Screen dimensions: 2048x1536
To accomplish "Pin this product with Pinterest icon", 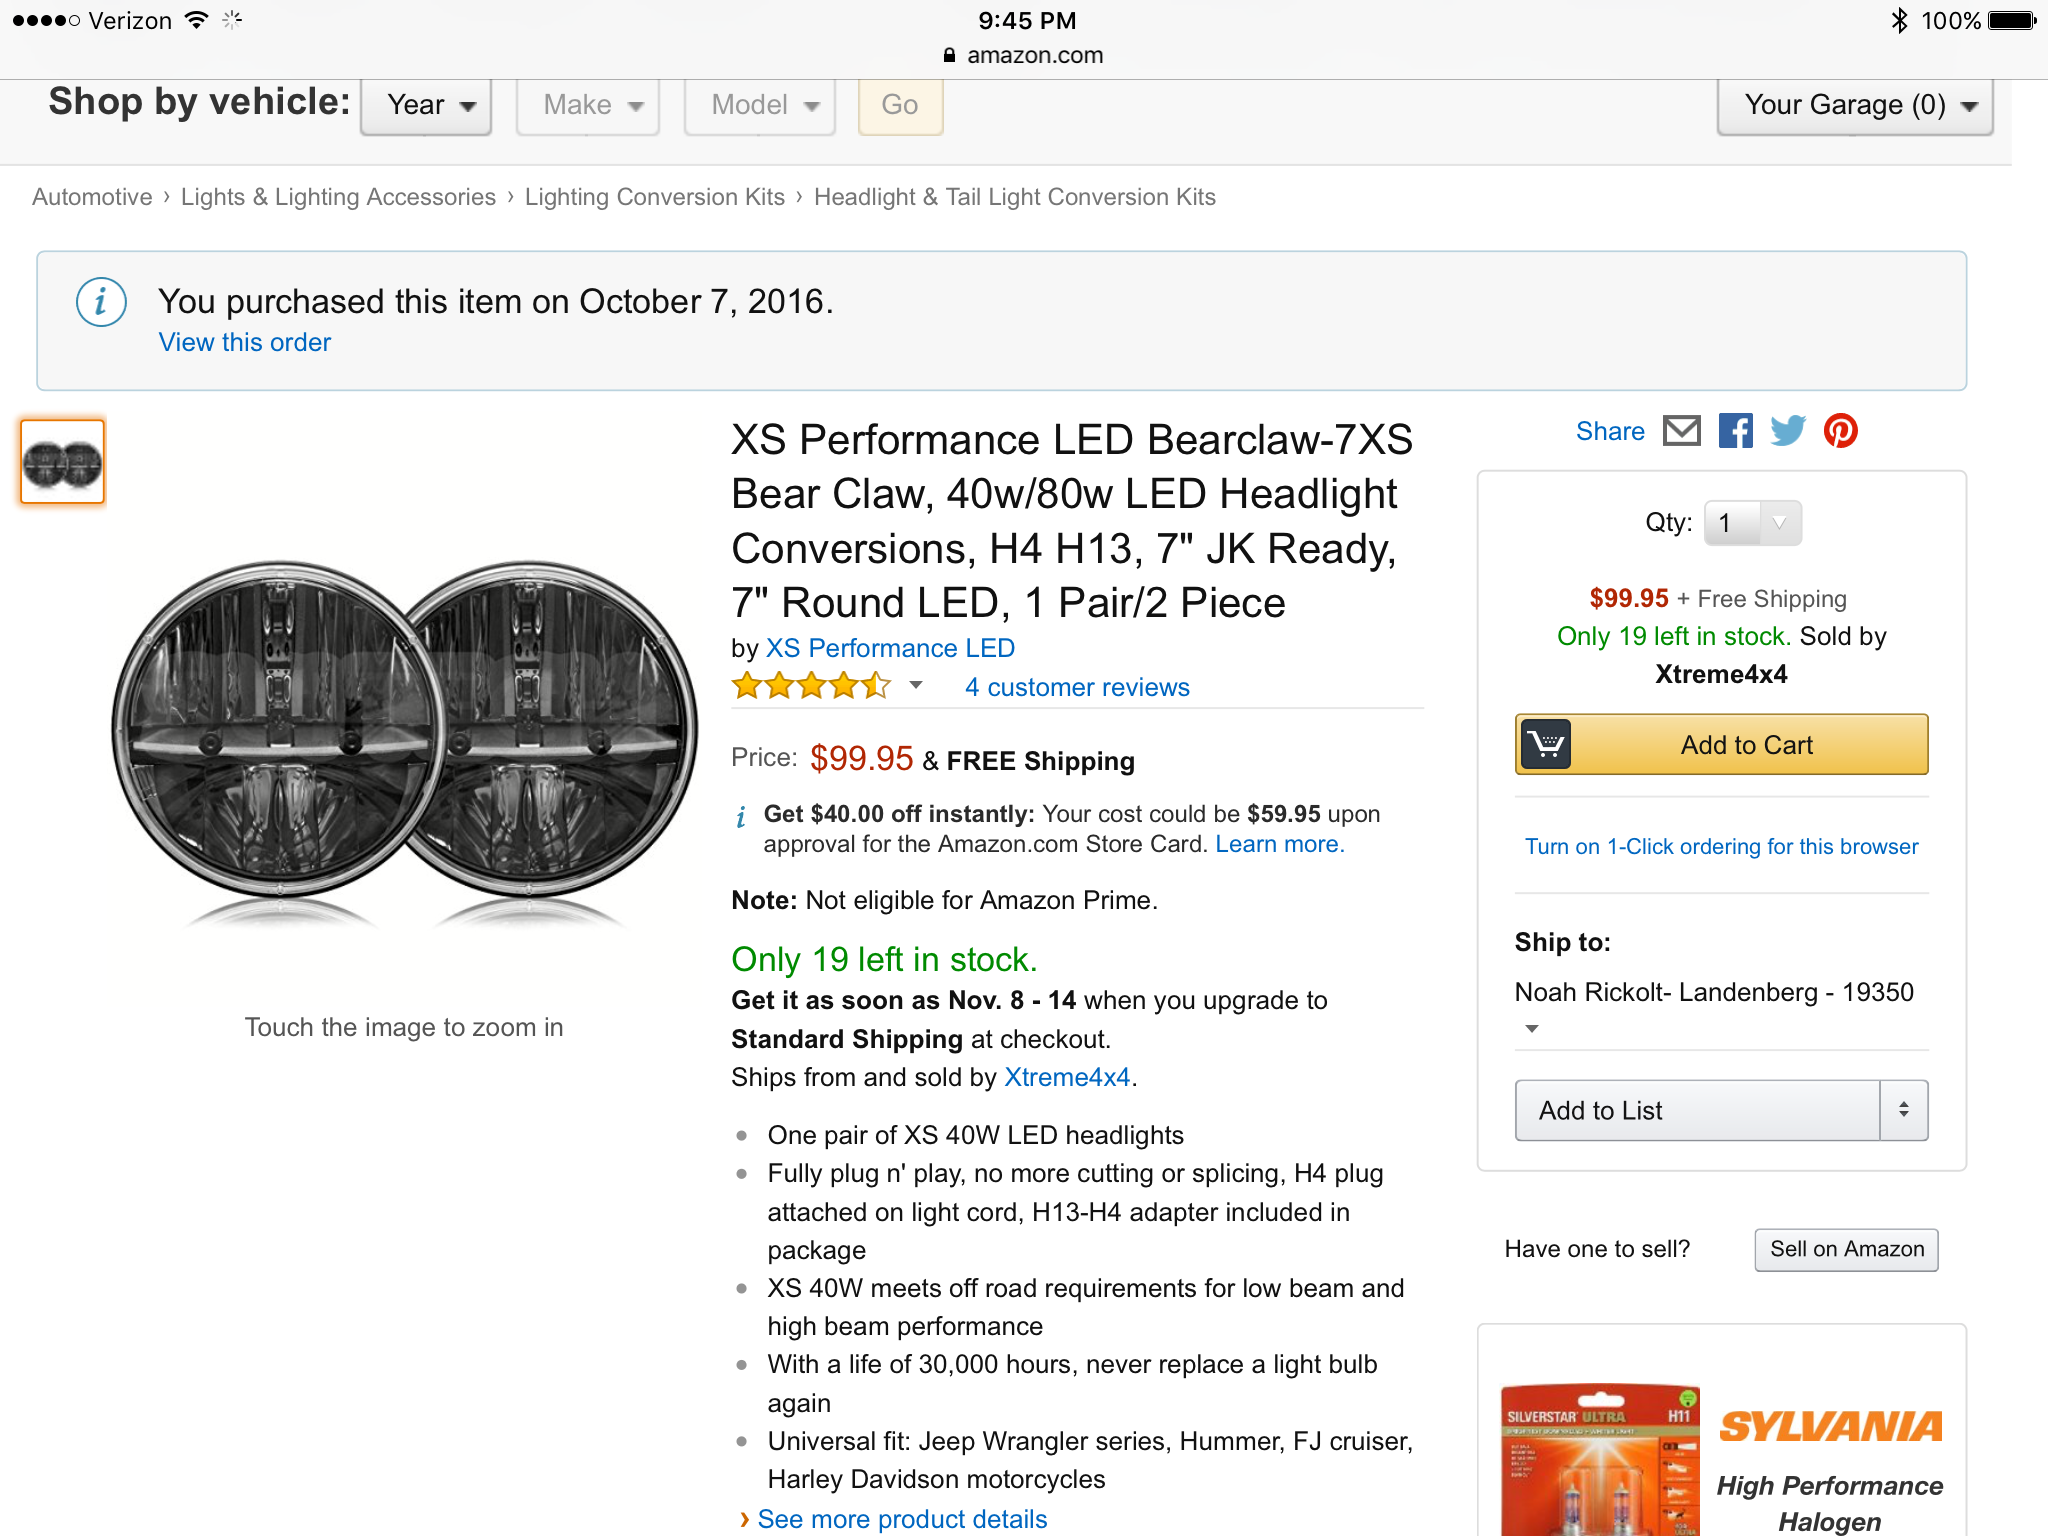I will click(x=1840, y=431).
